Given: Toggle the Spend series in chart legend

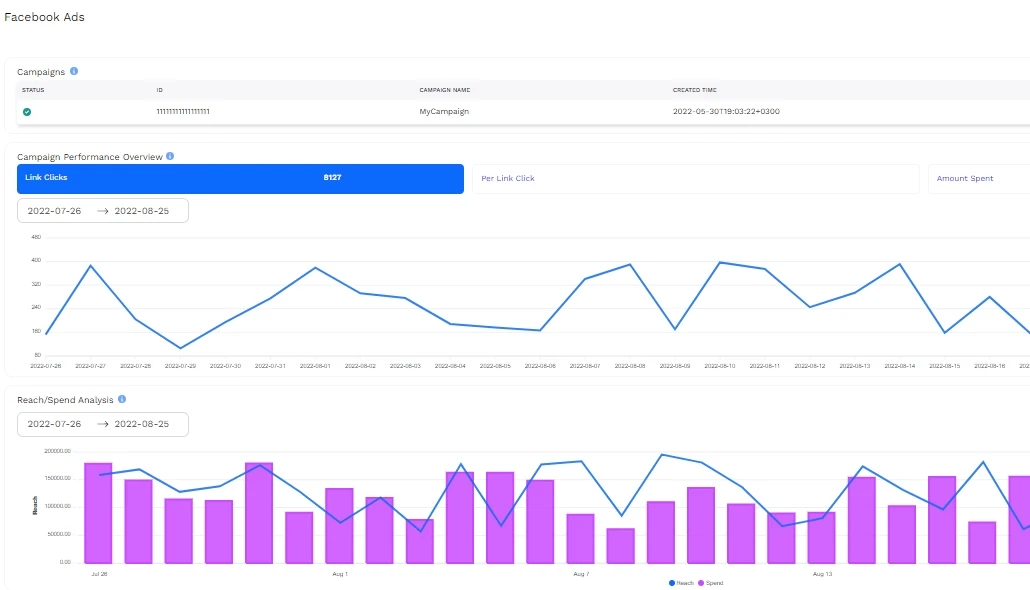Looking at the screenshot, I should 711,583.
